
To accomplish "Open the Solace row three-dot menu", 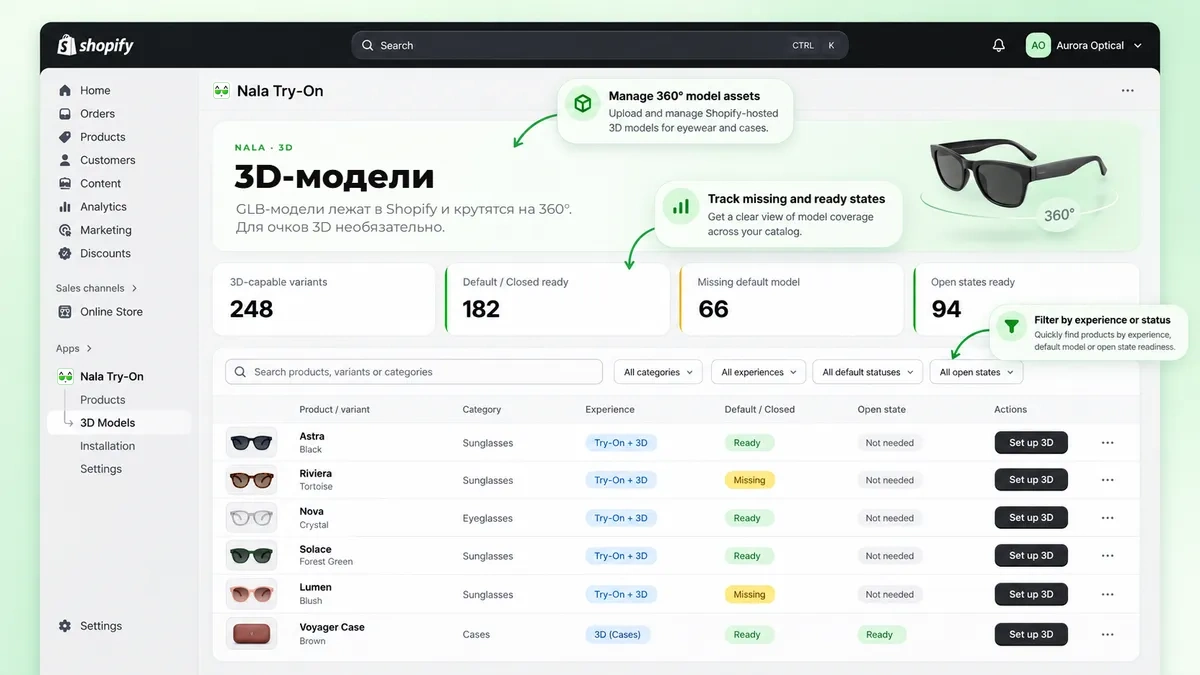I will (x=1107, y=556).
